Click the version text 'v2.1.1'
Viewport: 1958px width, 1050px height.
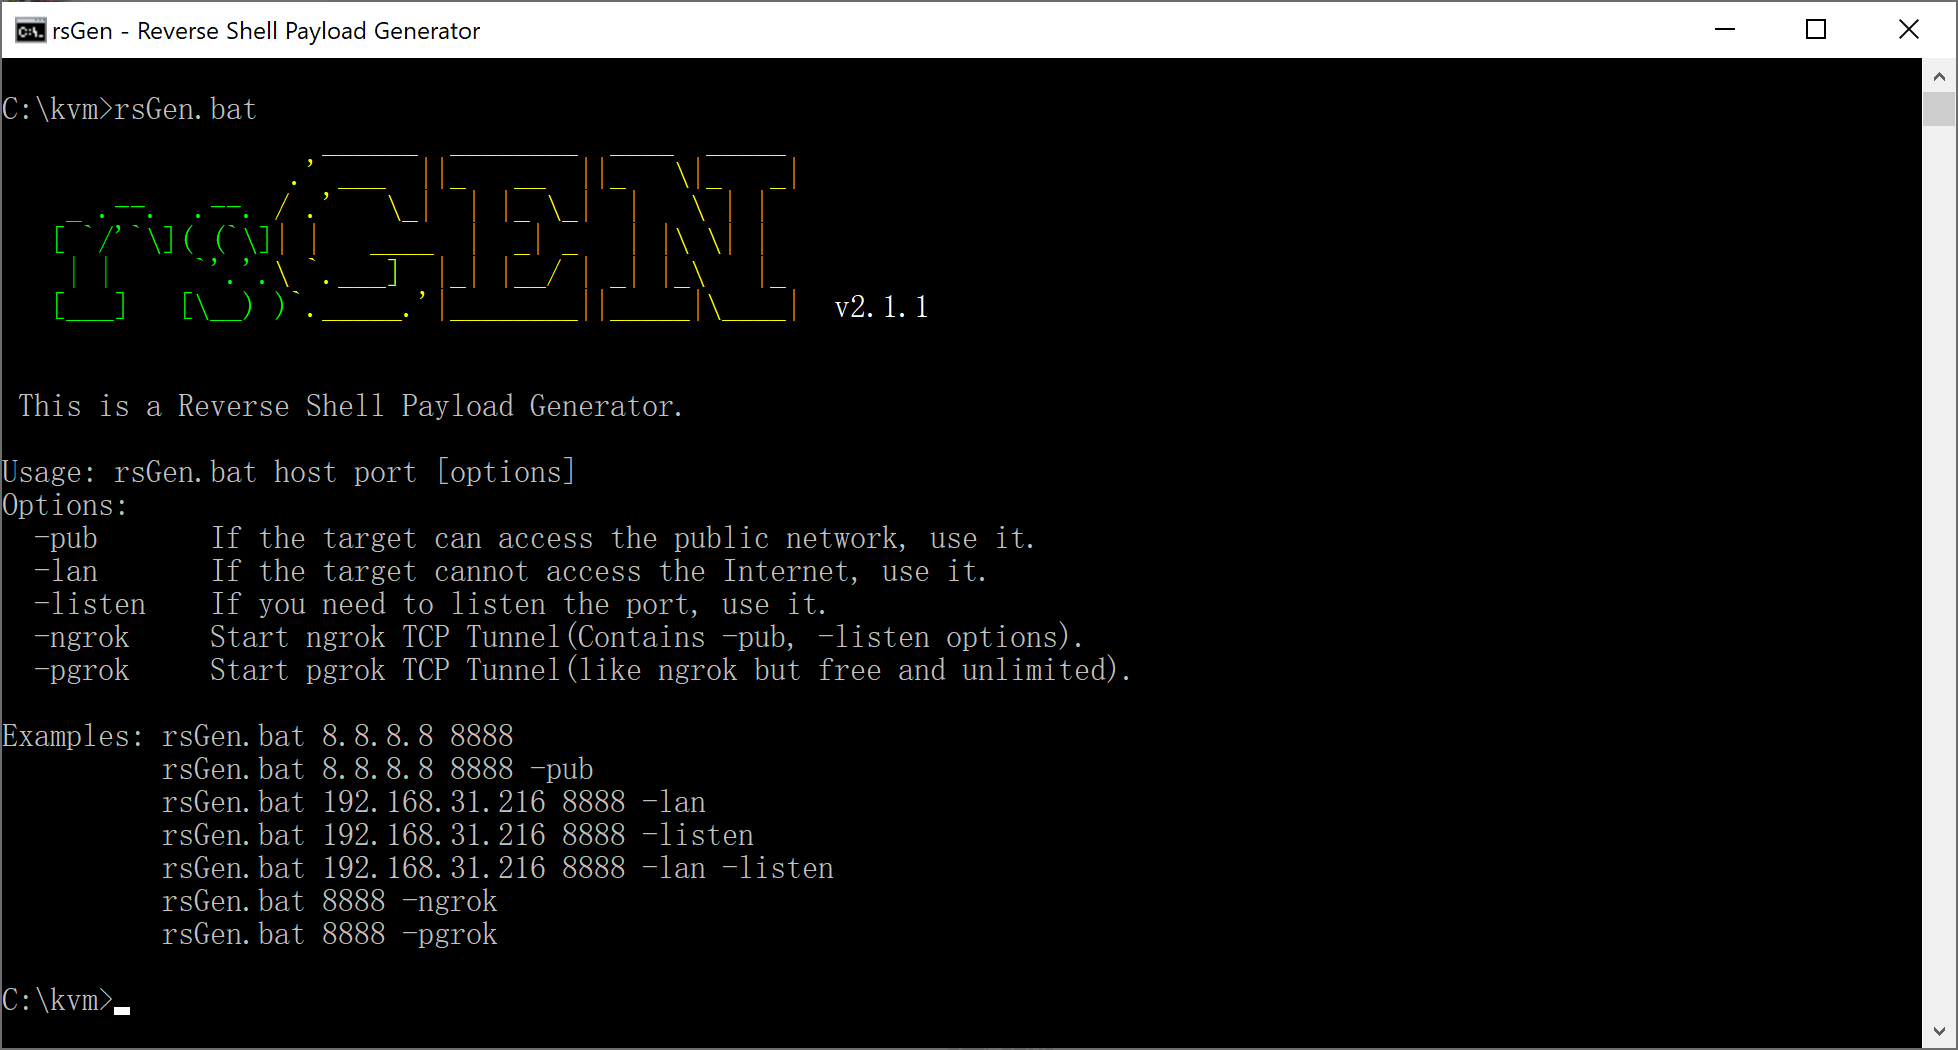pos(881,307)
